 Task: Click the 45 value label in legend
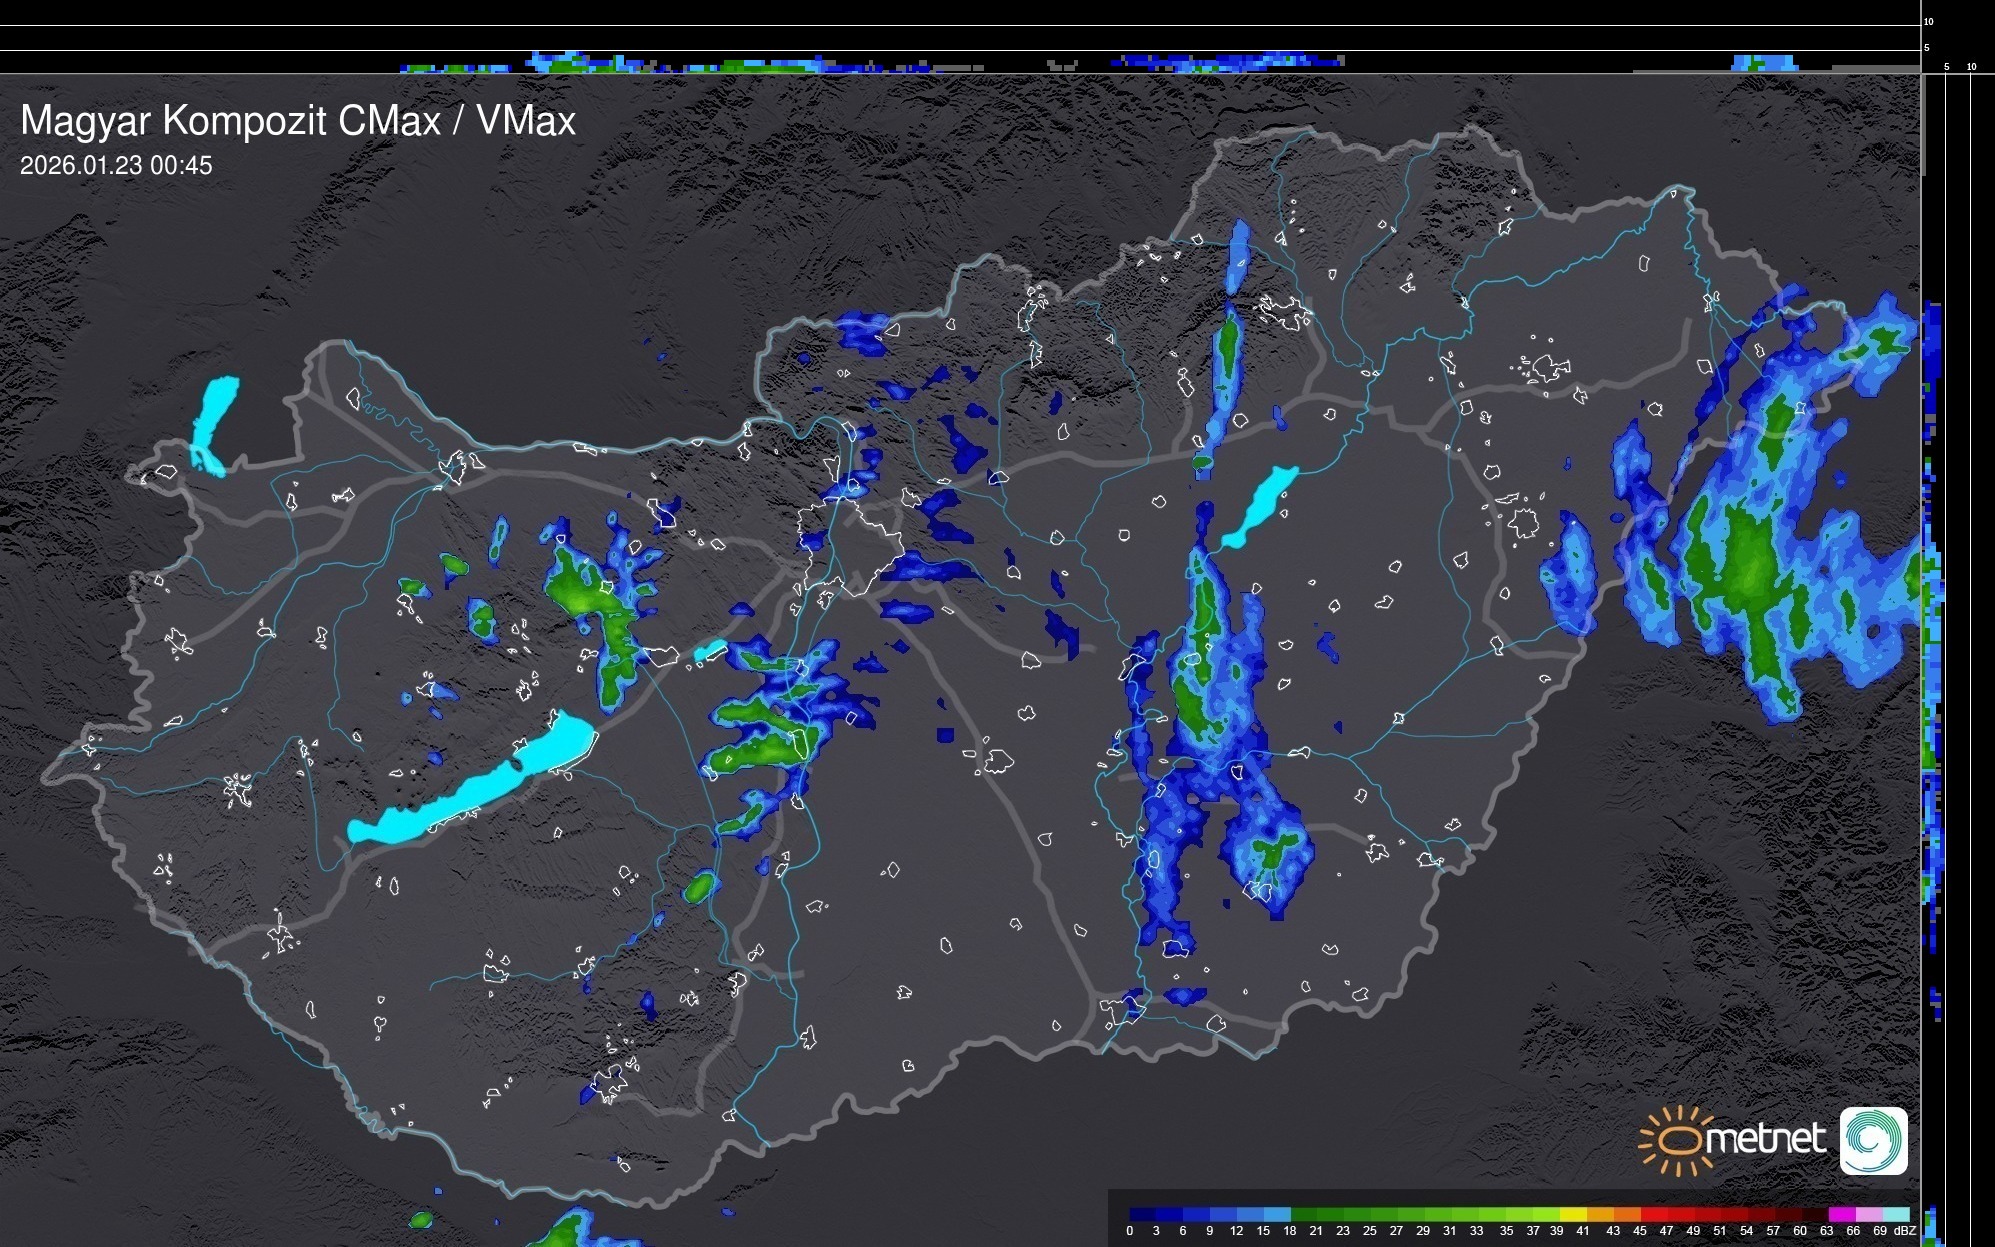pyautogui.click(x=1640, y=1231)
